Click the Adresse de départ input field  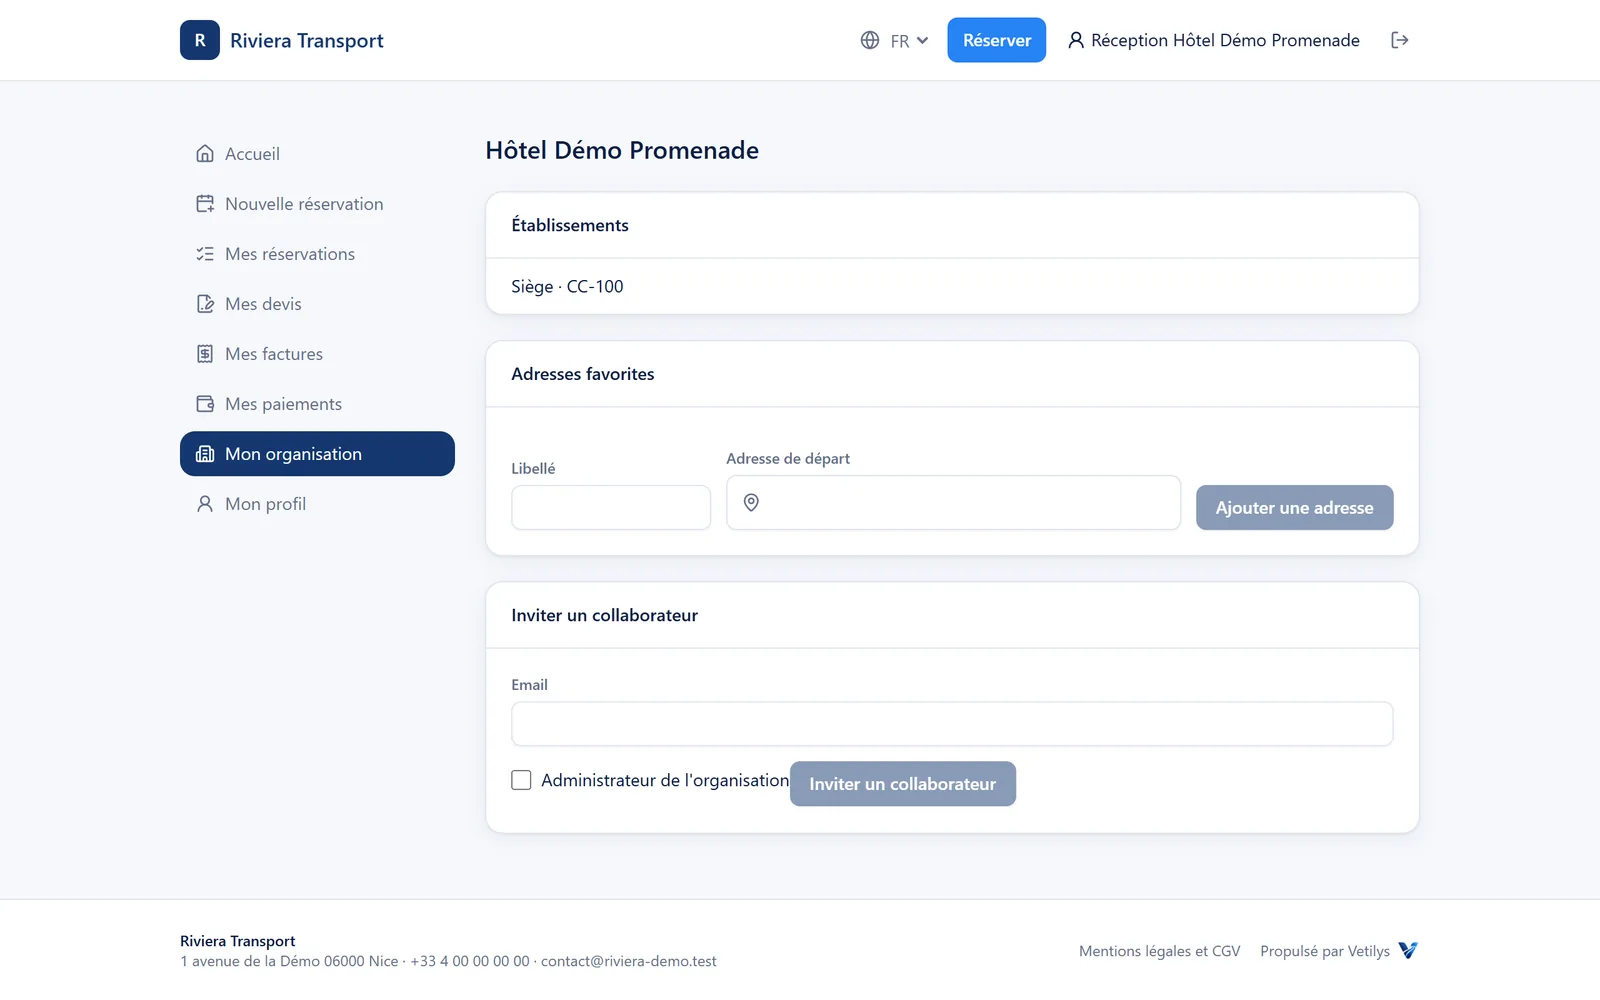pyautogui.click(x=953, y=503)
